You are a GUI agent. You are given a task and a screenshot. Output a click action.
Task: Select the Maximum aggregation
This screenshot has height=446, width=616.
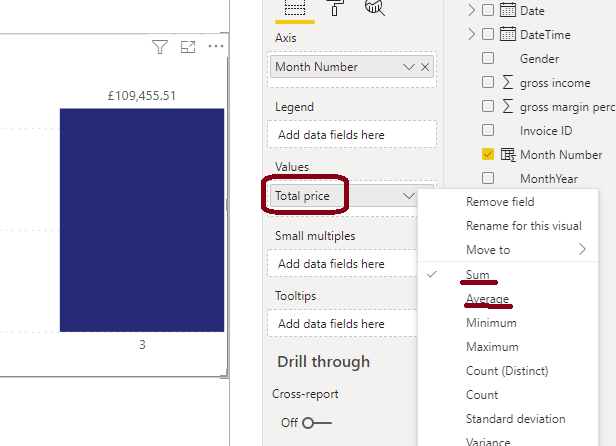coord(492,347)
